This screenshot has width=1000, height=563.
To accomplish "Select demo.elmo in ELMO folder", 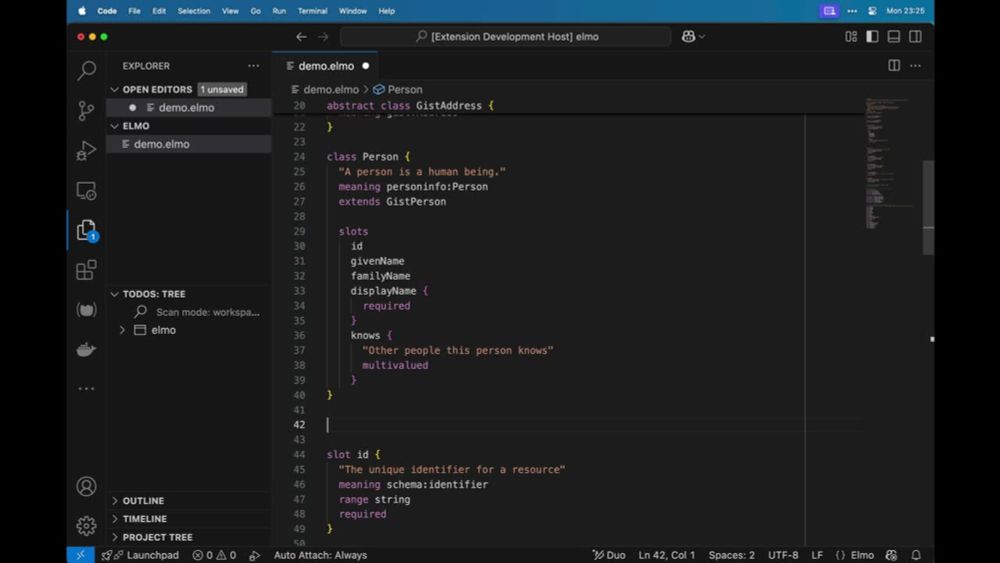I will tap(189, 144).
